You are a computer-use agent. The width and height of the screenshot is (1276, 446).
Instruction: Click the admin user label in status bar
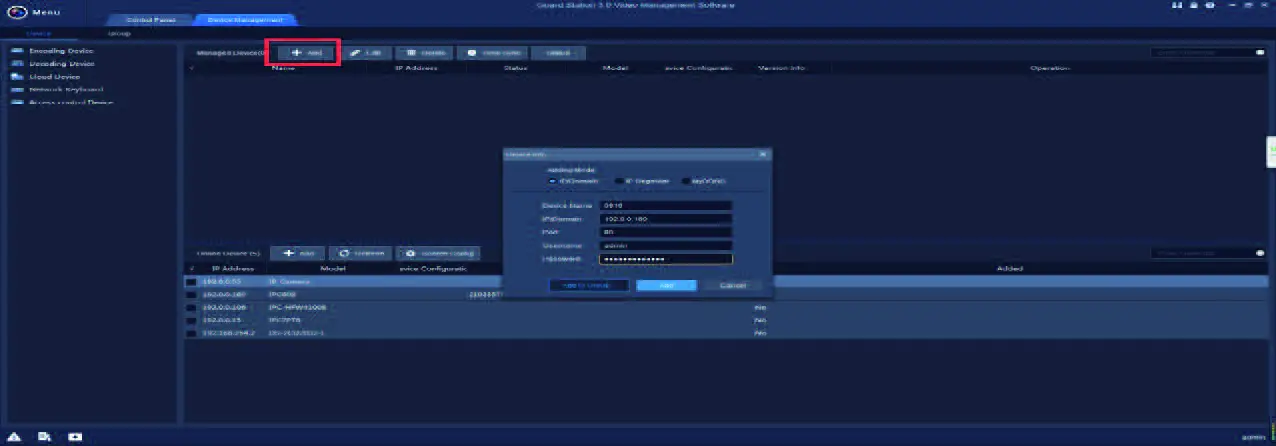(1253, 437)
